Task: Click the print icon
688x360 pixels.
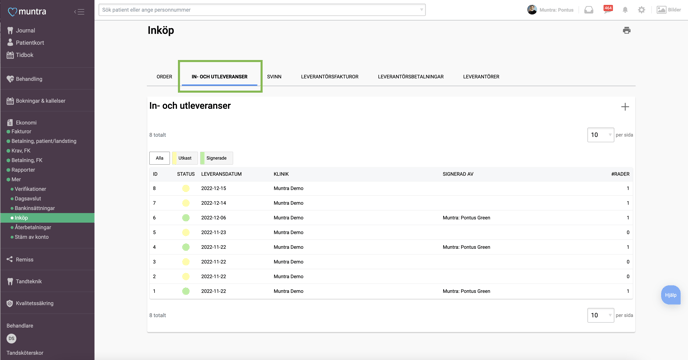Action: click(x=627, y=30)
